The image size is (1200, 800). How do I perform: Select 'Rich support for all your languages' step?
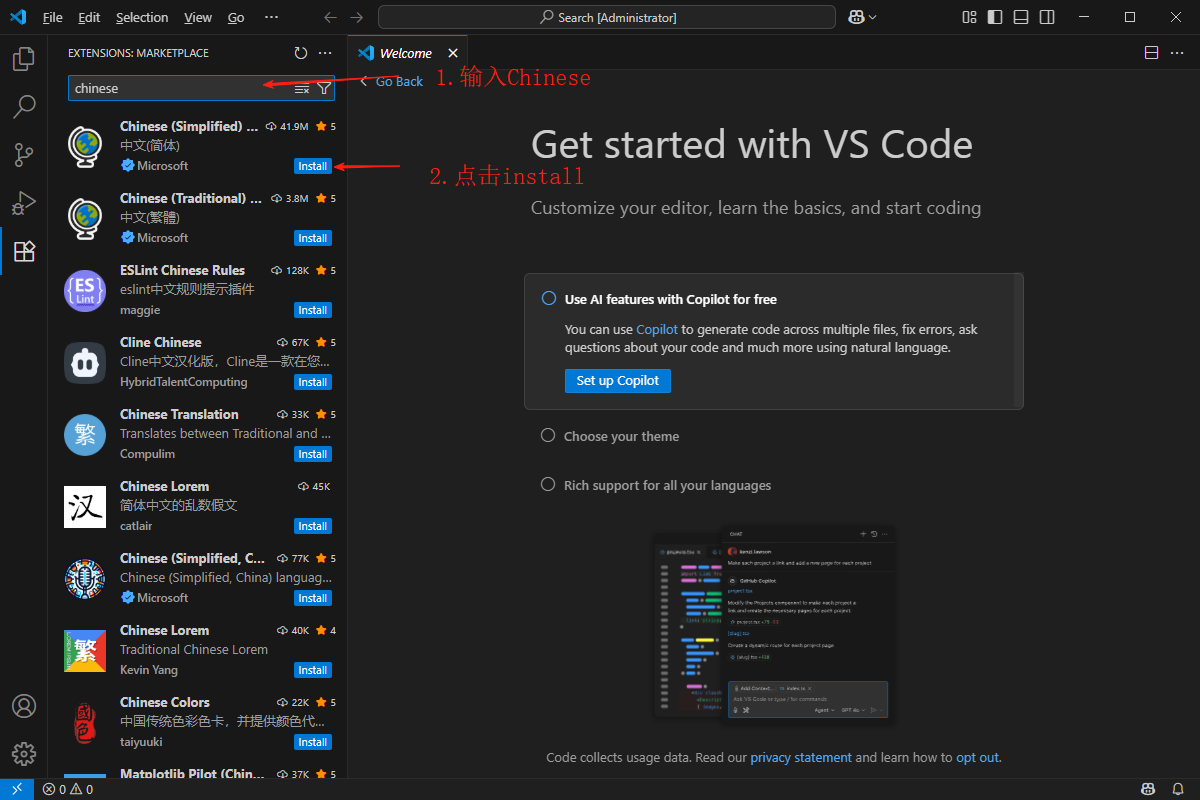pyautogui.click(x=656, y=485)
